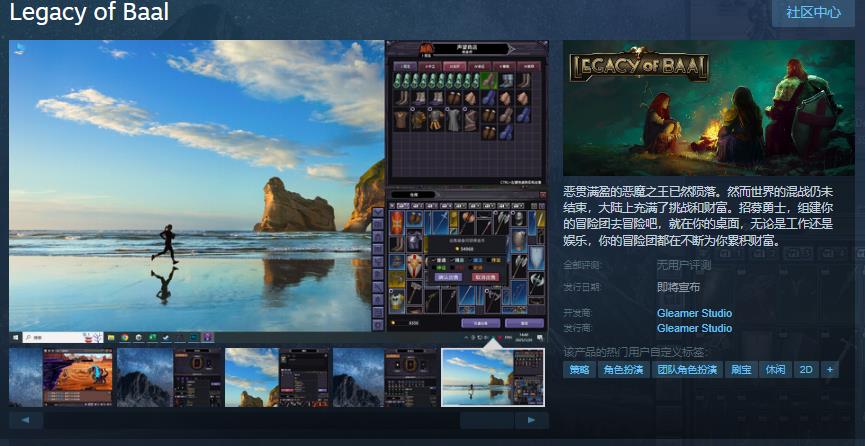Select the highlighted fifth beach thumbnail
The width and height of the screenshot is (865, 446).
[x=493, y=377]
